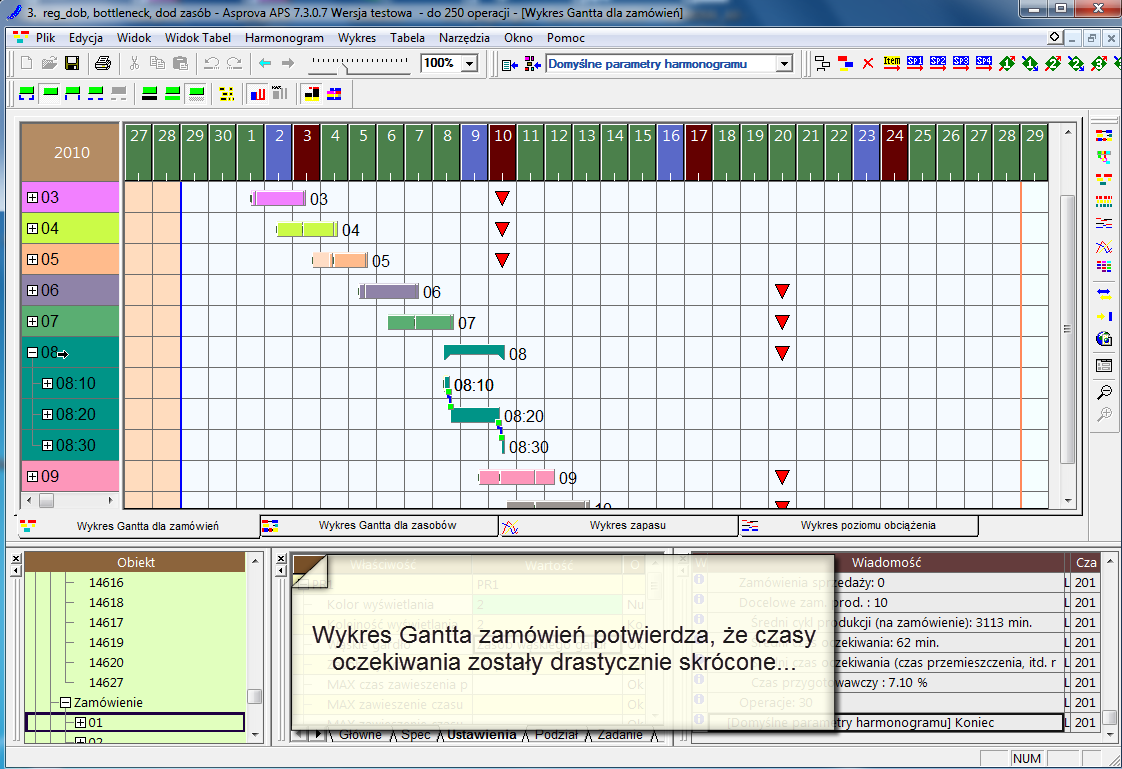Click the SP2 toolbar icon
The width and height of the screenshot is (1122, 769).
937,64
